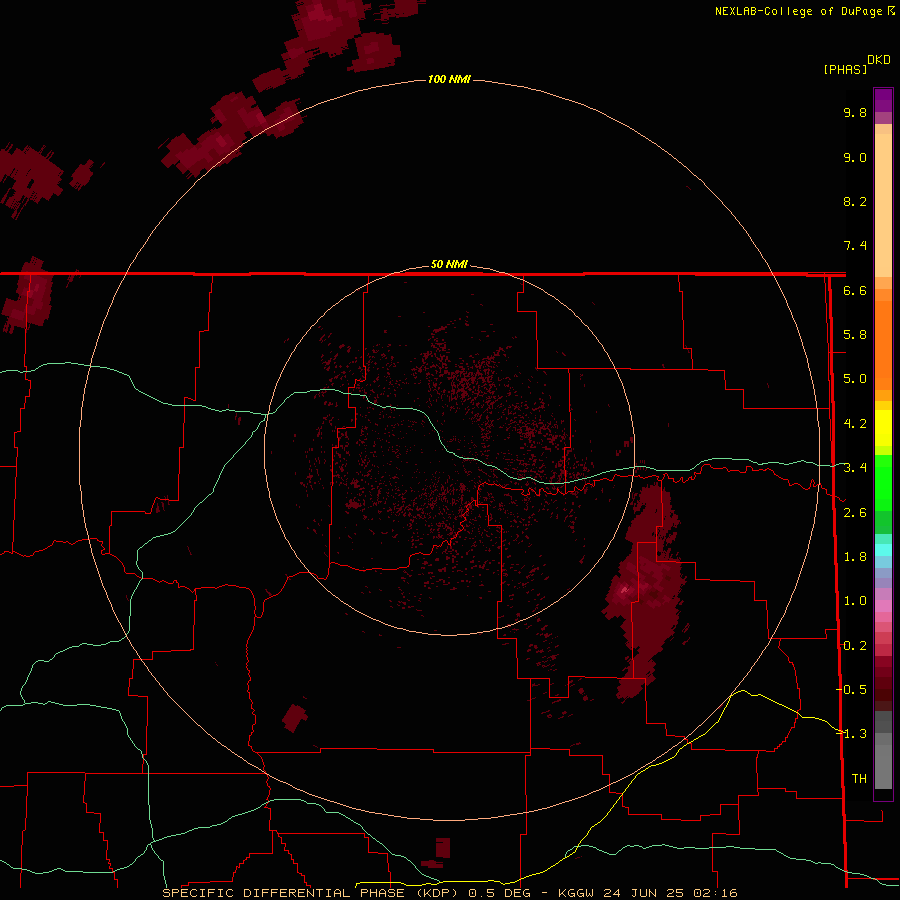Click the 5.0 scale label
Image resolution: width=900 pixels, height=900 pixels.
(x=855, y=379)
